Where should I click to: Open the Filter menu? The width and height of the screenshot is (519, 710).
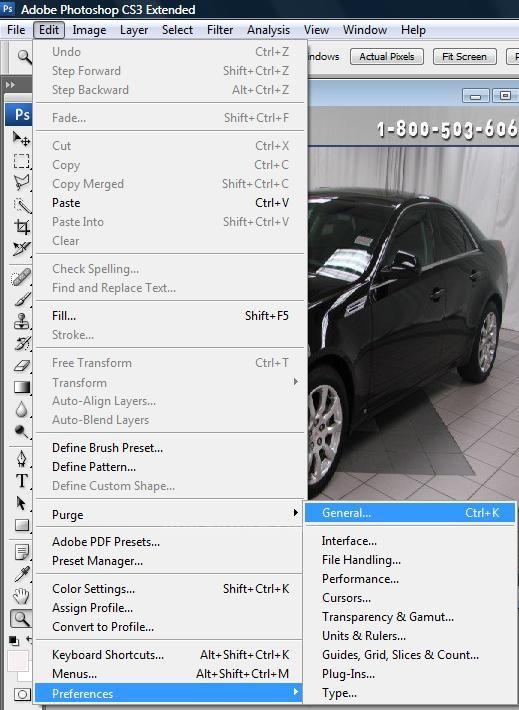coord(220,30)
